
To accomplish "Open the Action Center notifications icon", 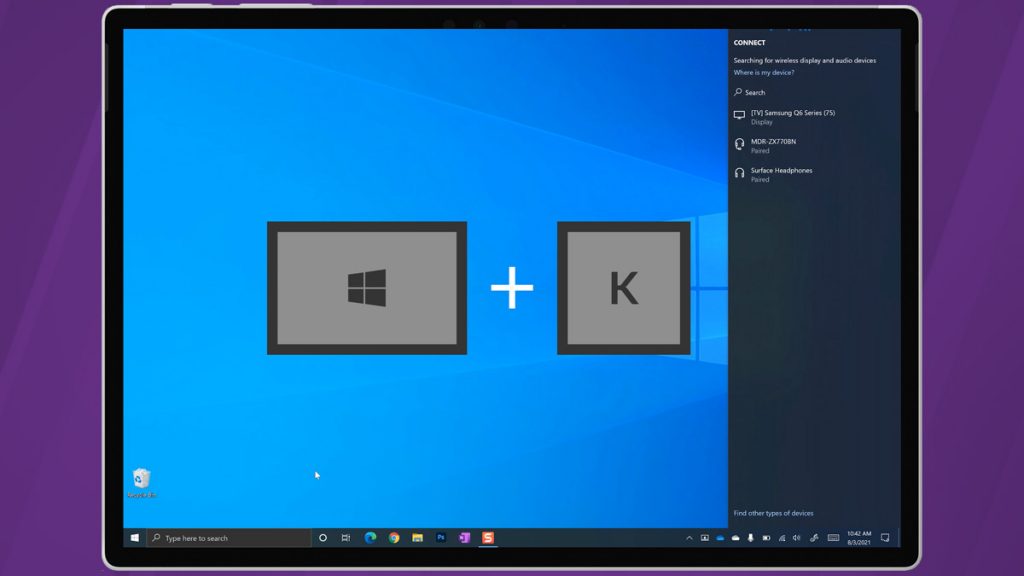I will (x=885, y=538).
